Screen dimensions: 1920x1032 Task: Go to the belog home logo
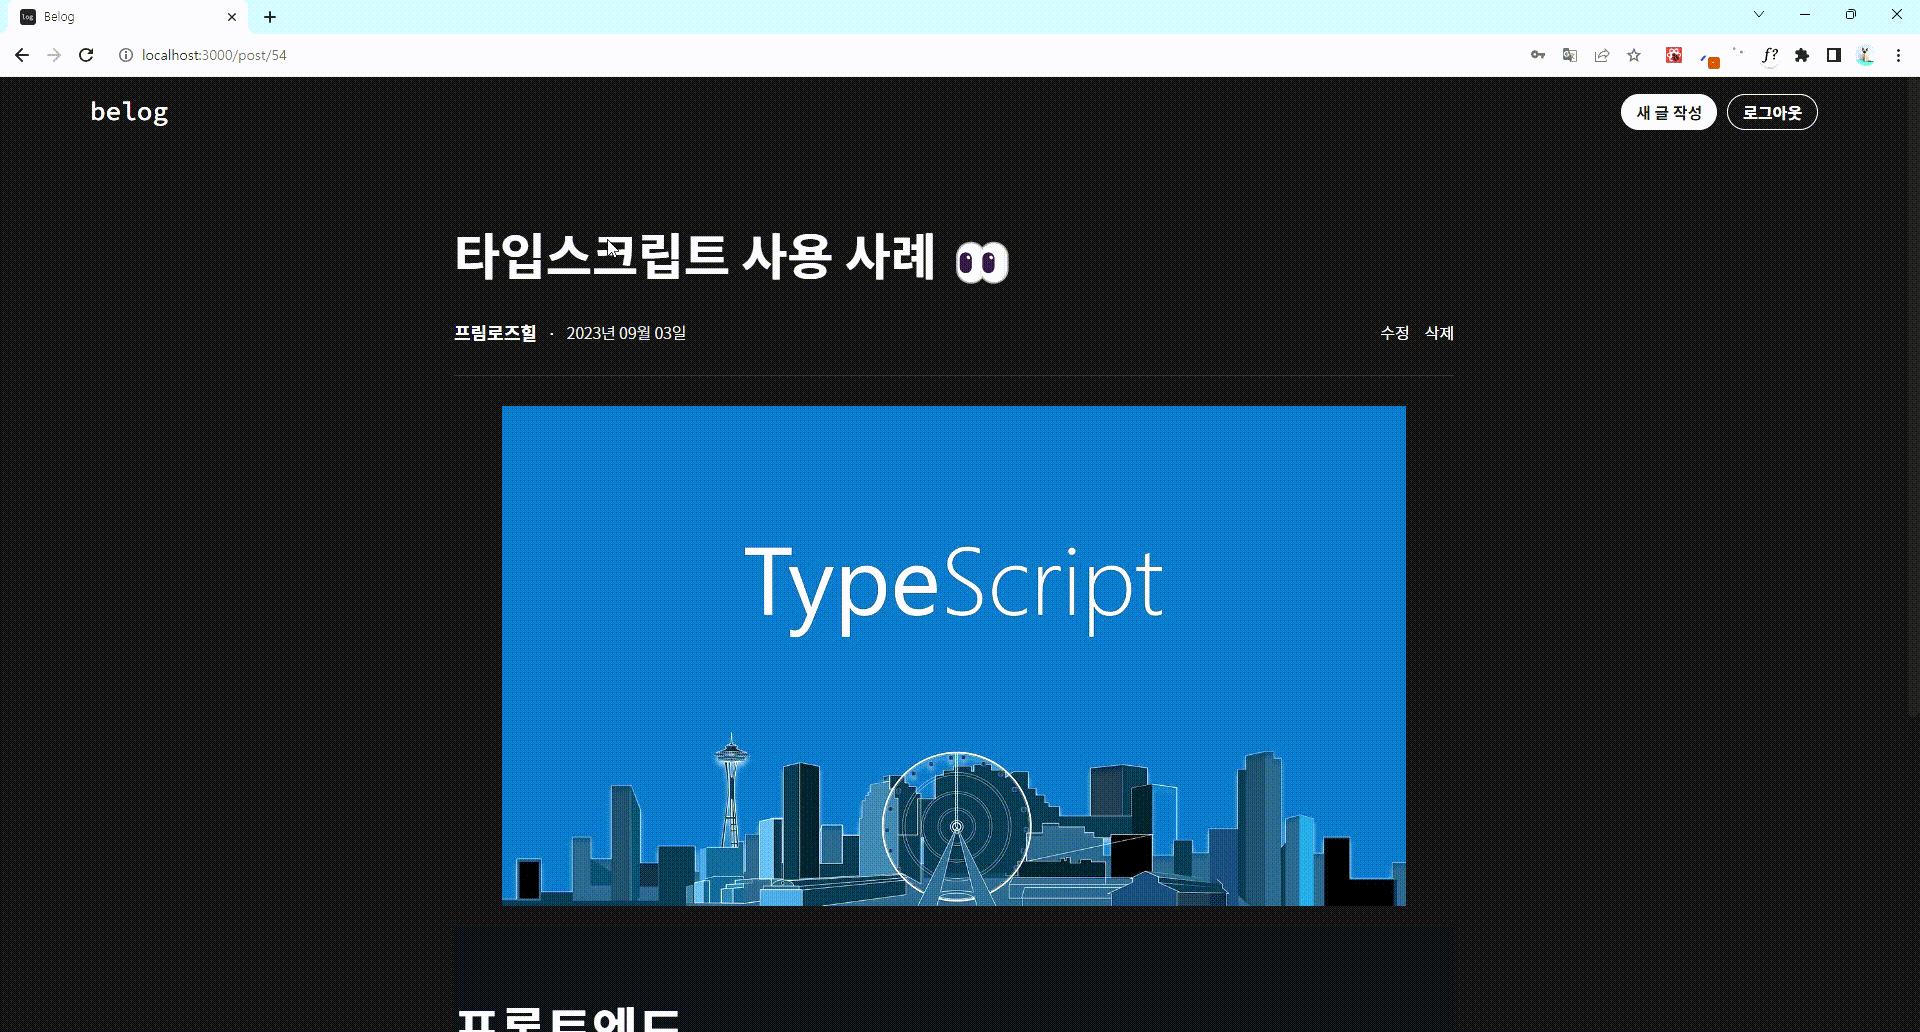pos(129,112)
